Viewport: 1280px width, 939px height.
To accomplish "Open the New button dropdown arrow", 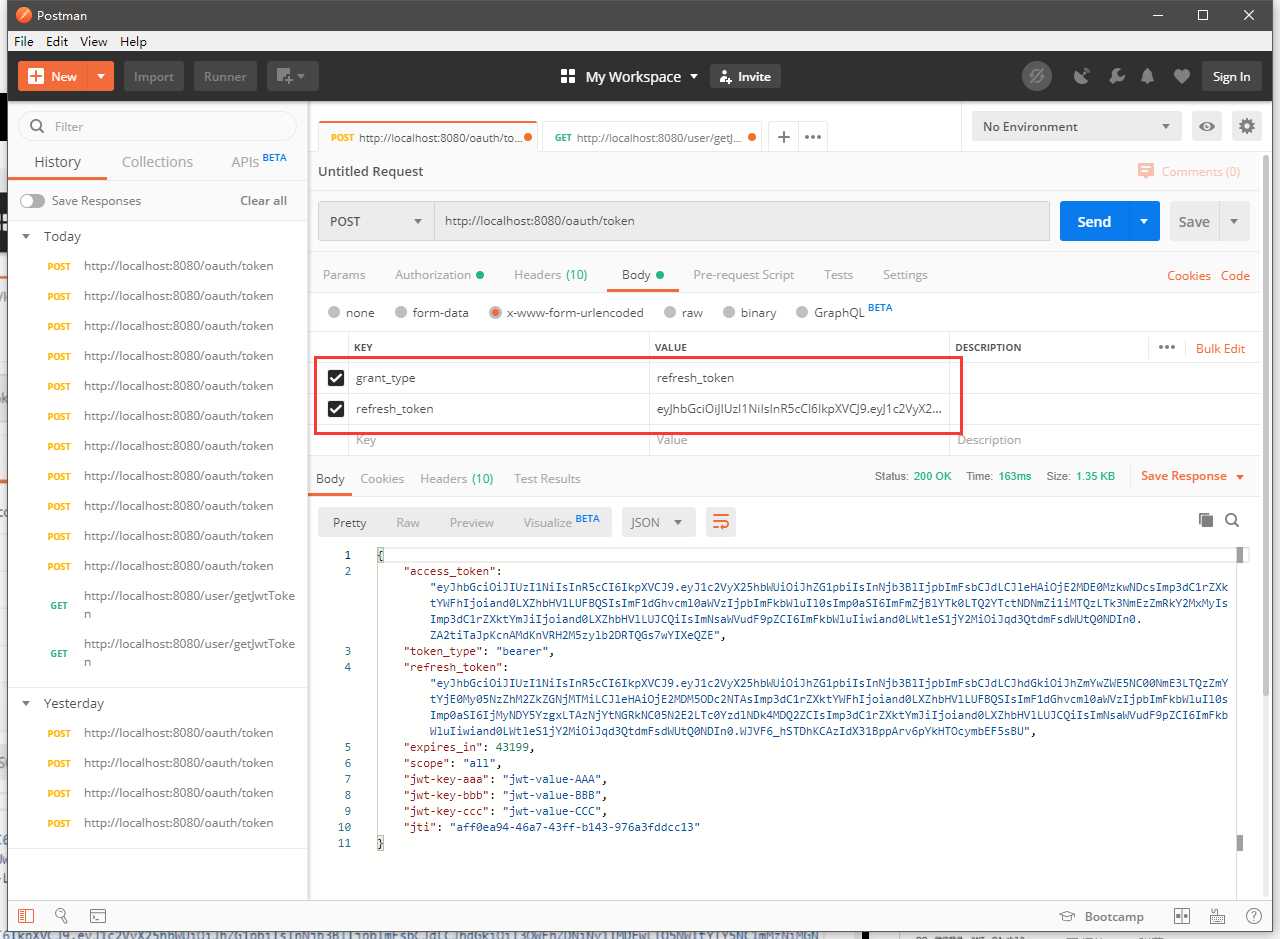I will coord(101,76).
